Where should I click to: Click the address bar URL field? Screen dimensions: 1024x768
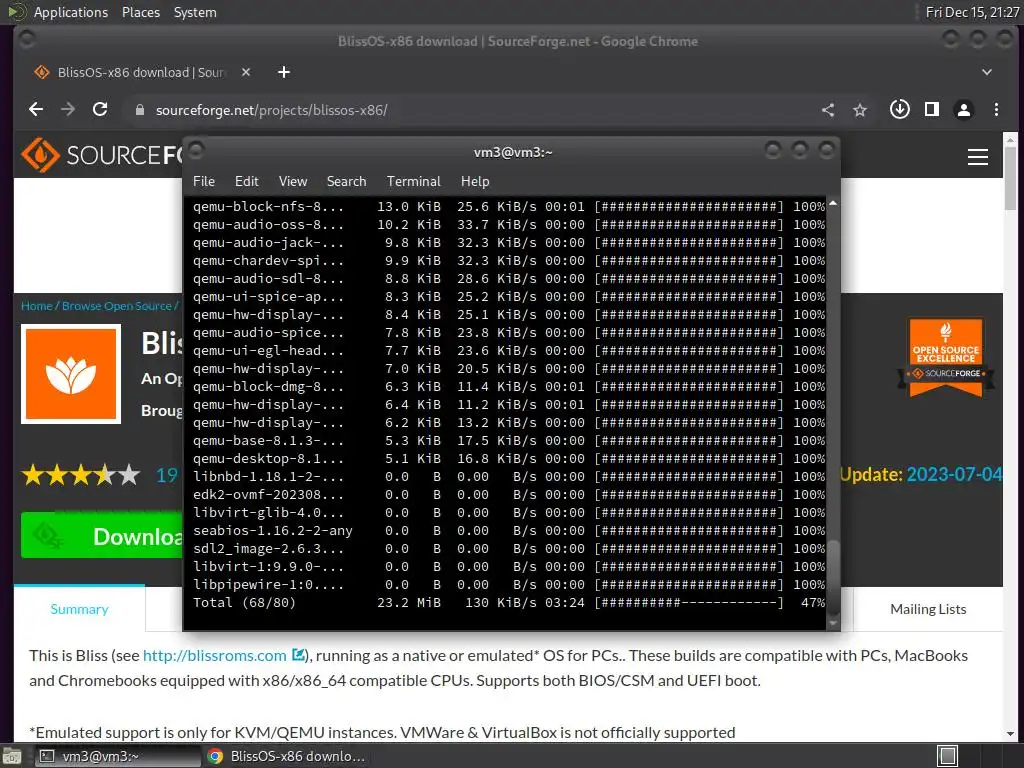[470, 110]
